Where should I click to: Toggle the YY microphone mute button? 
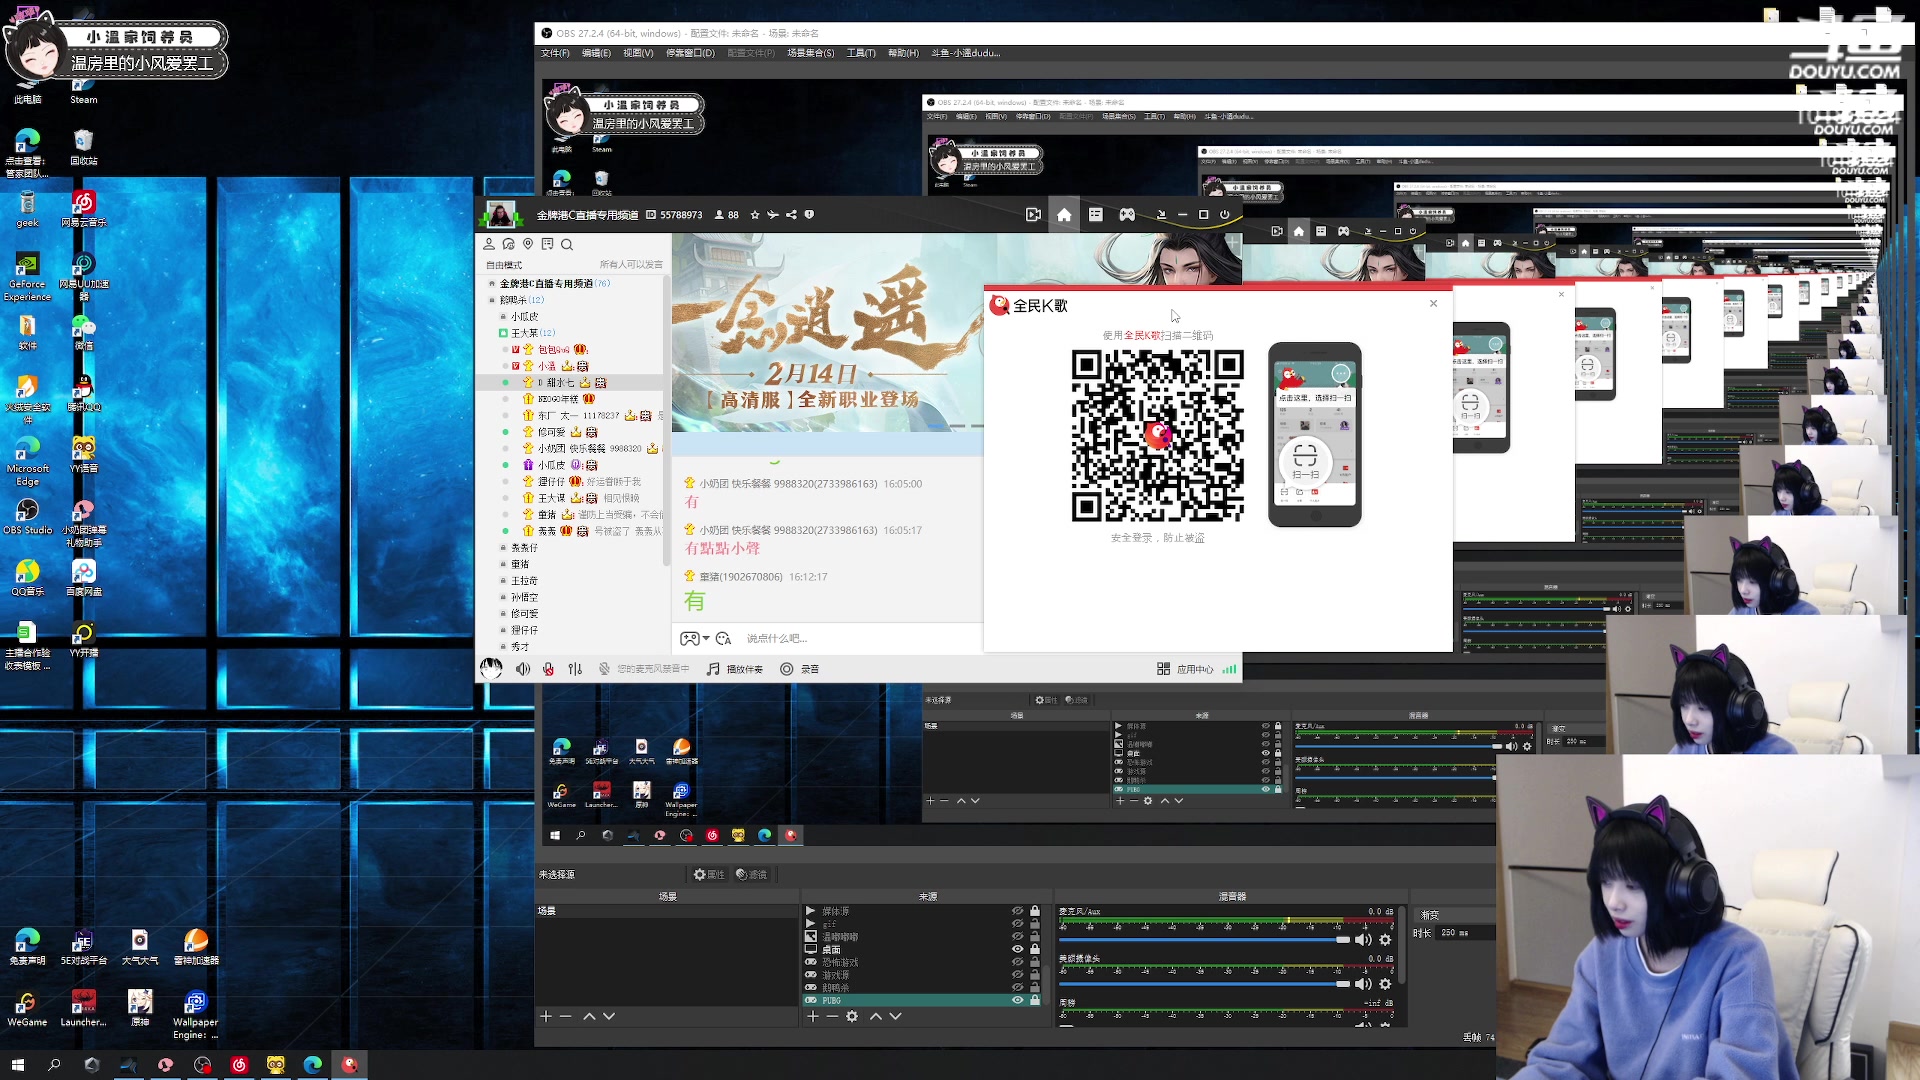[548, 669]
